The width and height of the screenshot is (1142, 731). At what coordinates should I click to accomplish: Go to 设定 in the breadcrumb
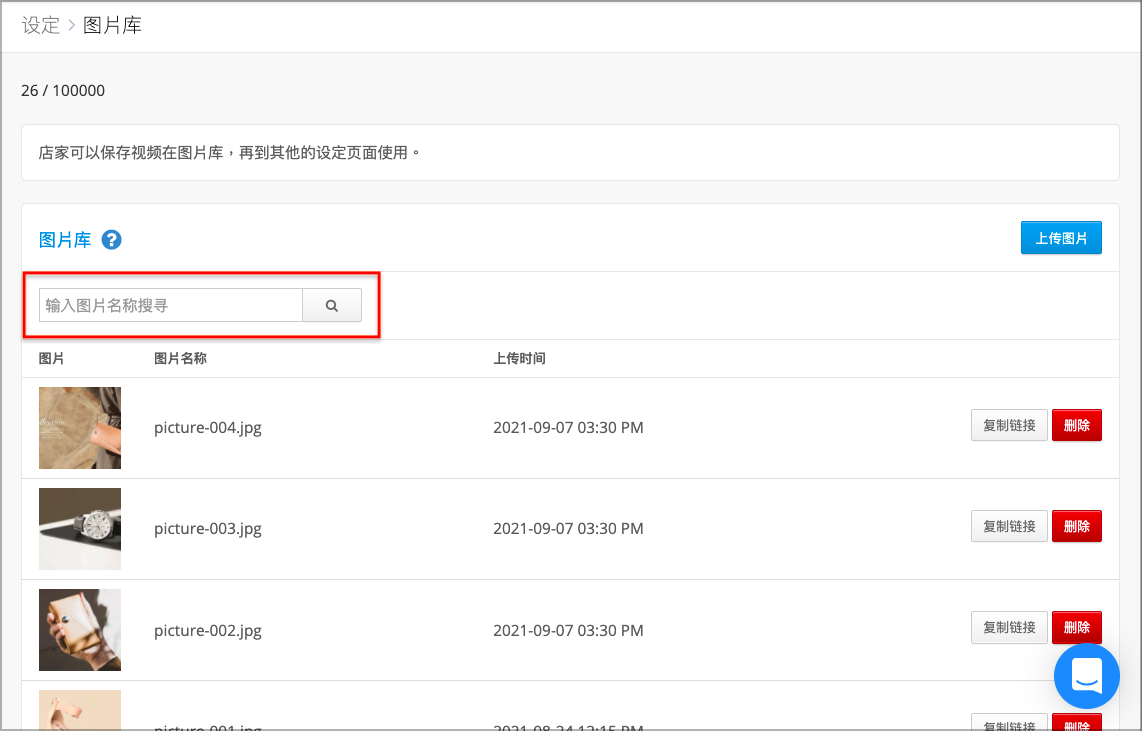tap(41, 25)
